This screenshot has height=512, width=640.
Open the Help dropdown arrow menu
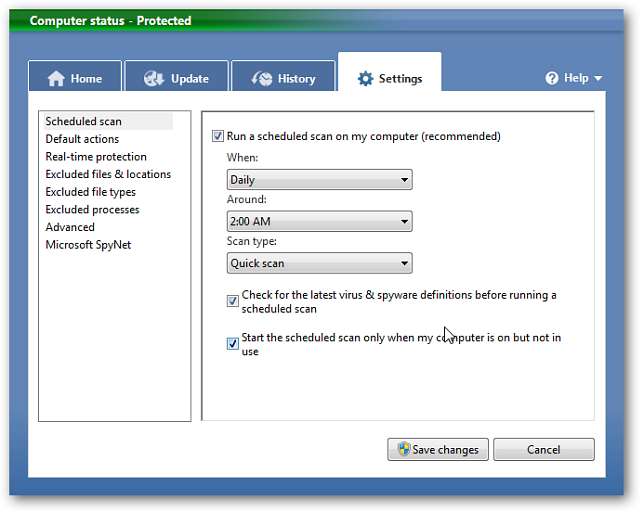[x=598, y=78]
